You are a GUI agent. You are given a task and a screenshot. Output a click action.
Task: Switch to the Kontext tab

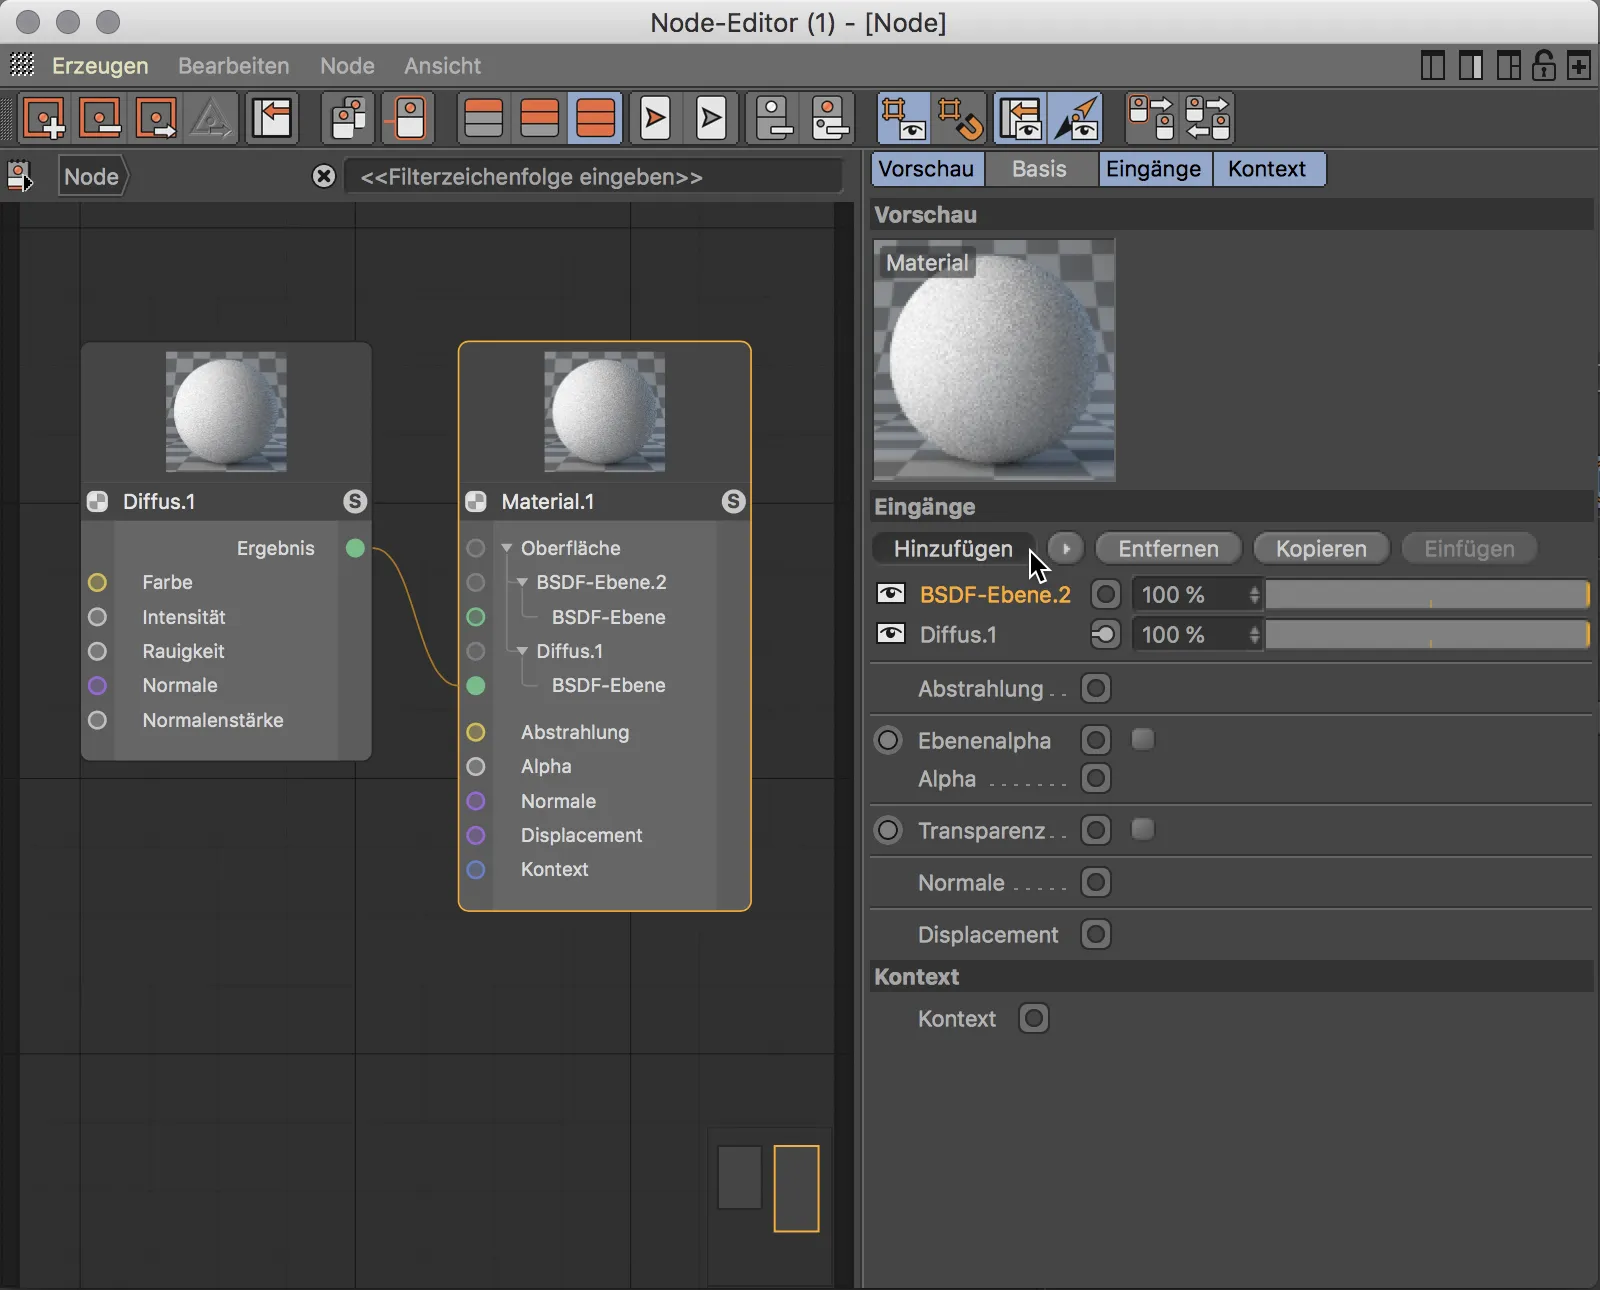point(1268,169)
